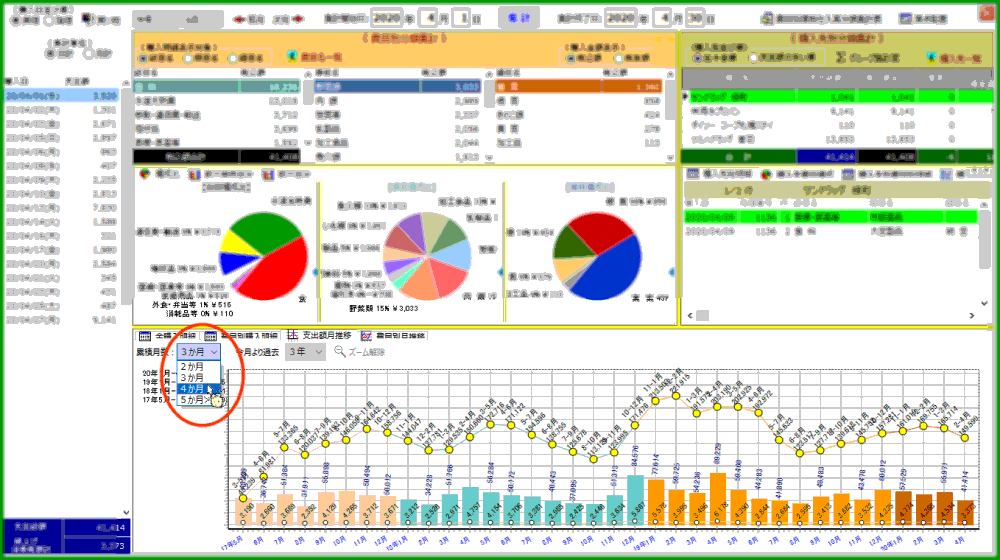1000x560 pixels.
Task: Select the second radio in right store panel
Action: point(754,57)
